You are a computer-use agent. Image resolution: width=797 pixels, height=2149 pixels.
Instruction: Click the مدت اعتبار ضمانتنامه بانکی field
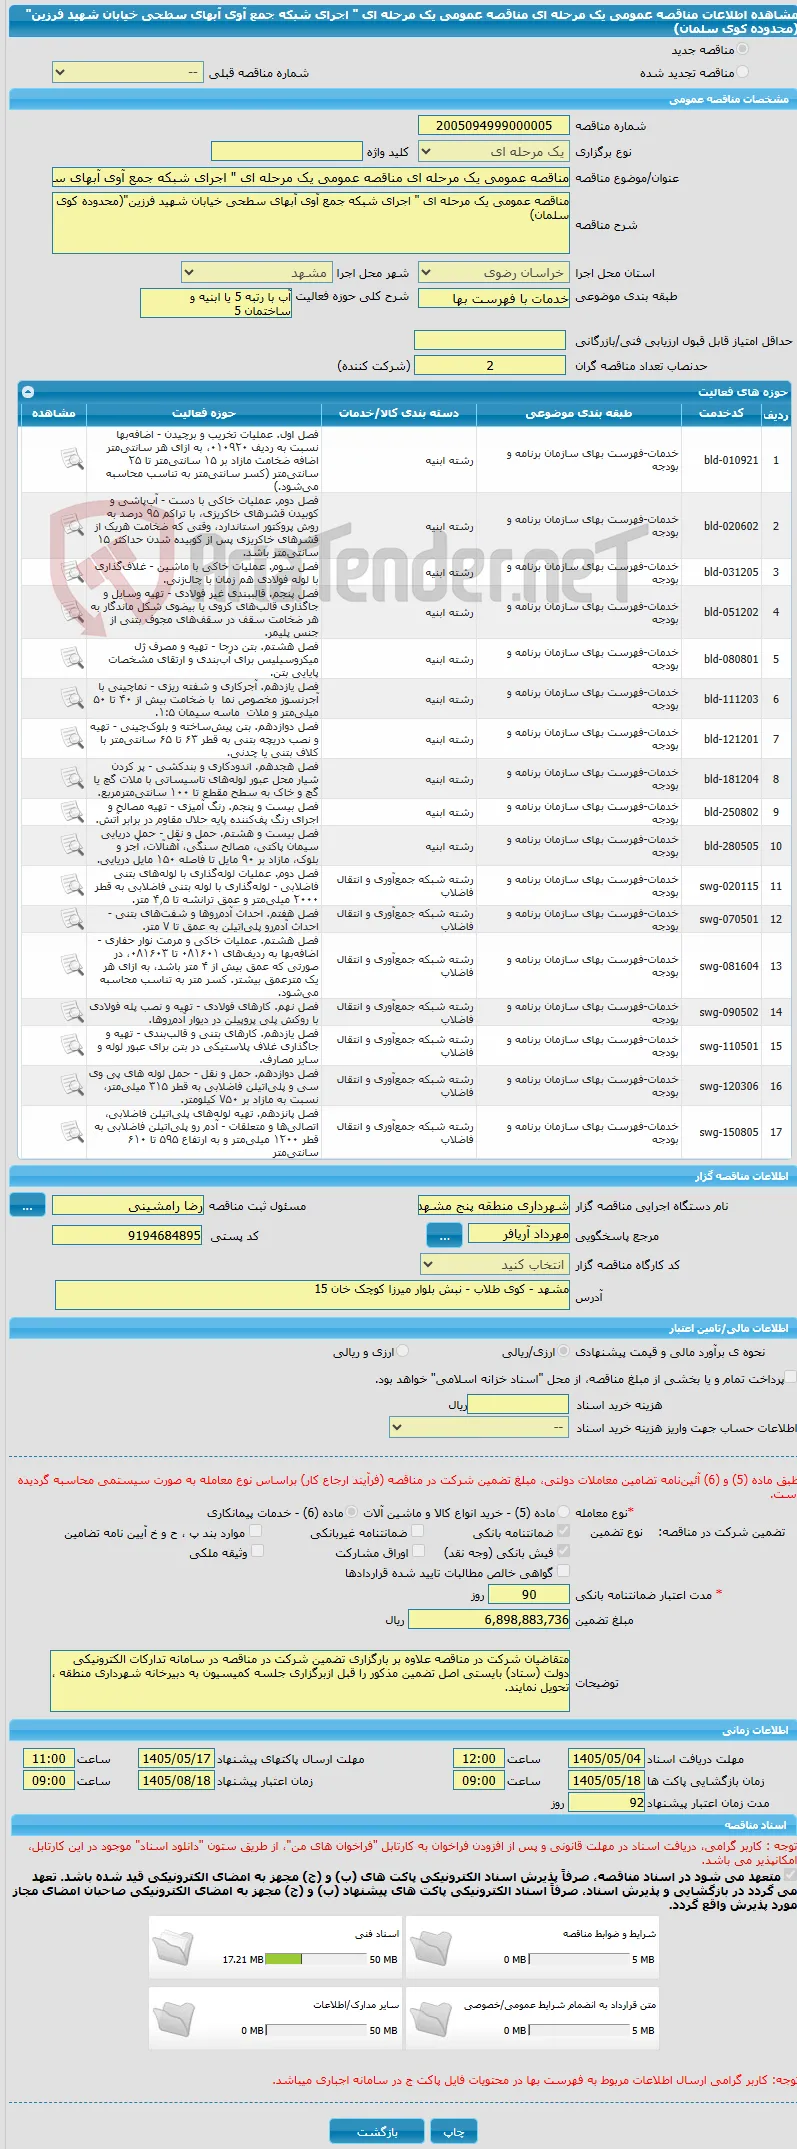[529, 1594]
